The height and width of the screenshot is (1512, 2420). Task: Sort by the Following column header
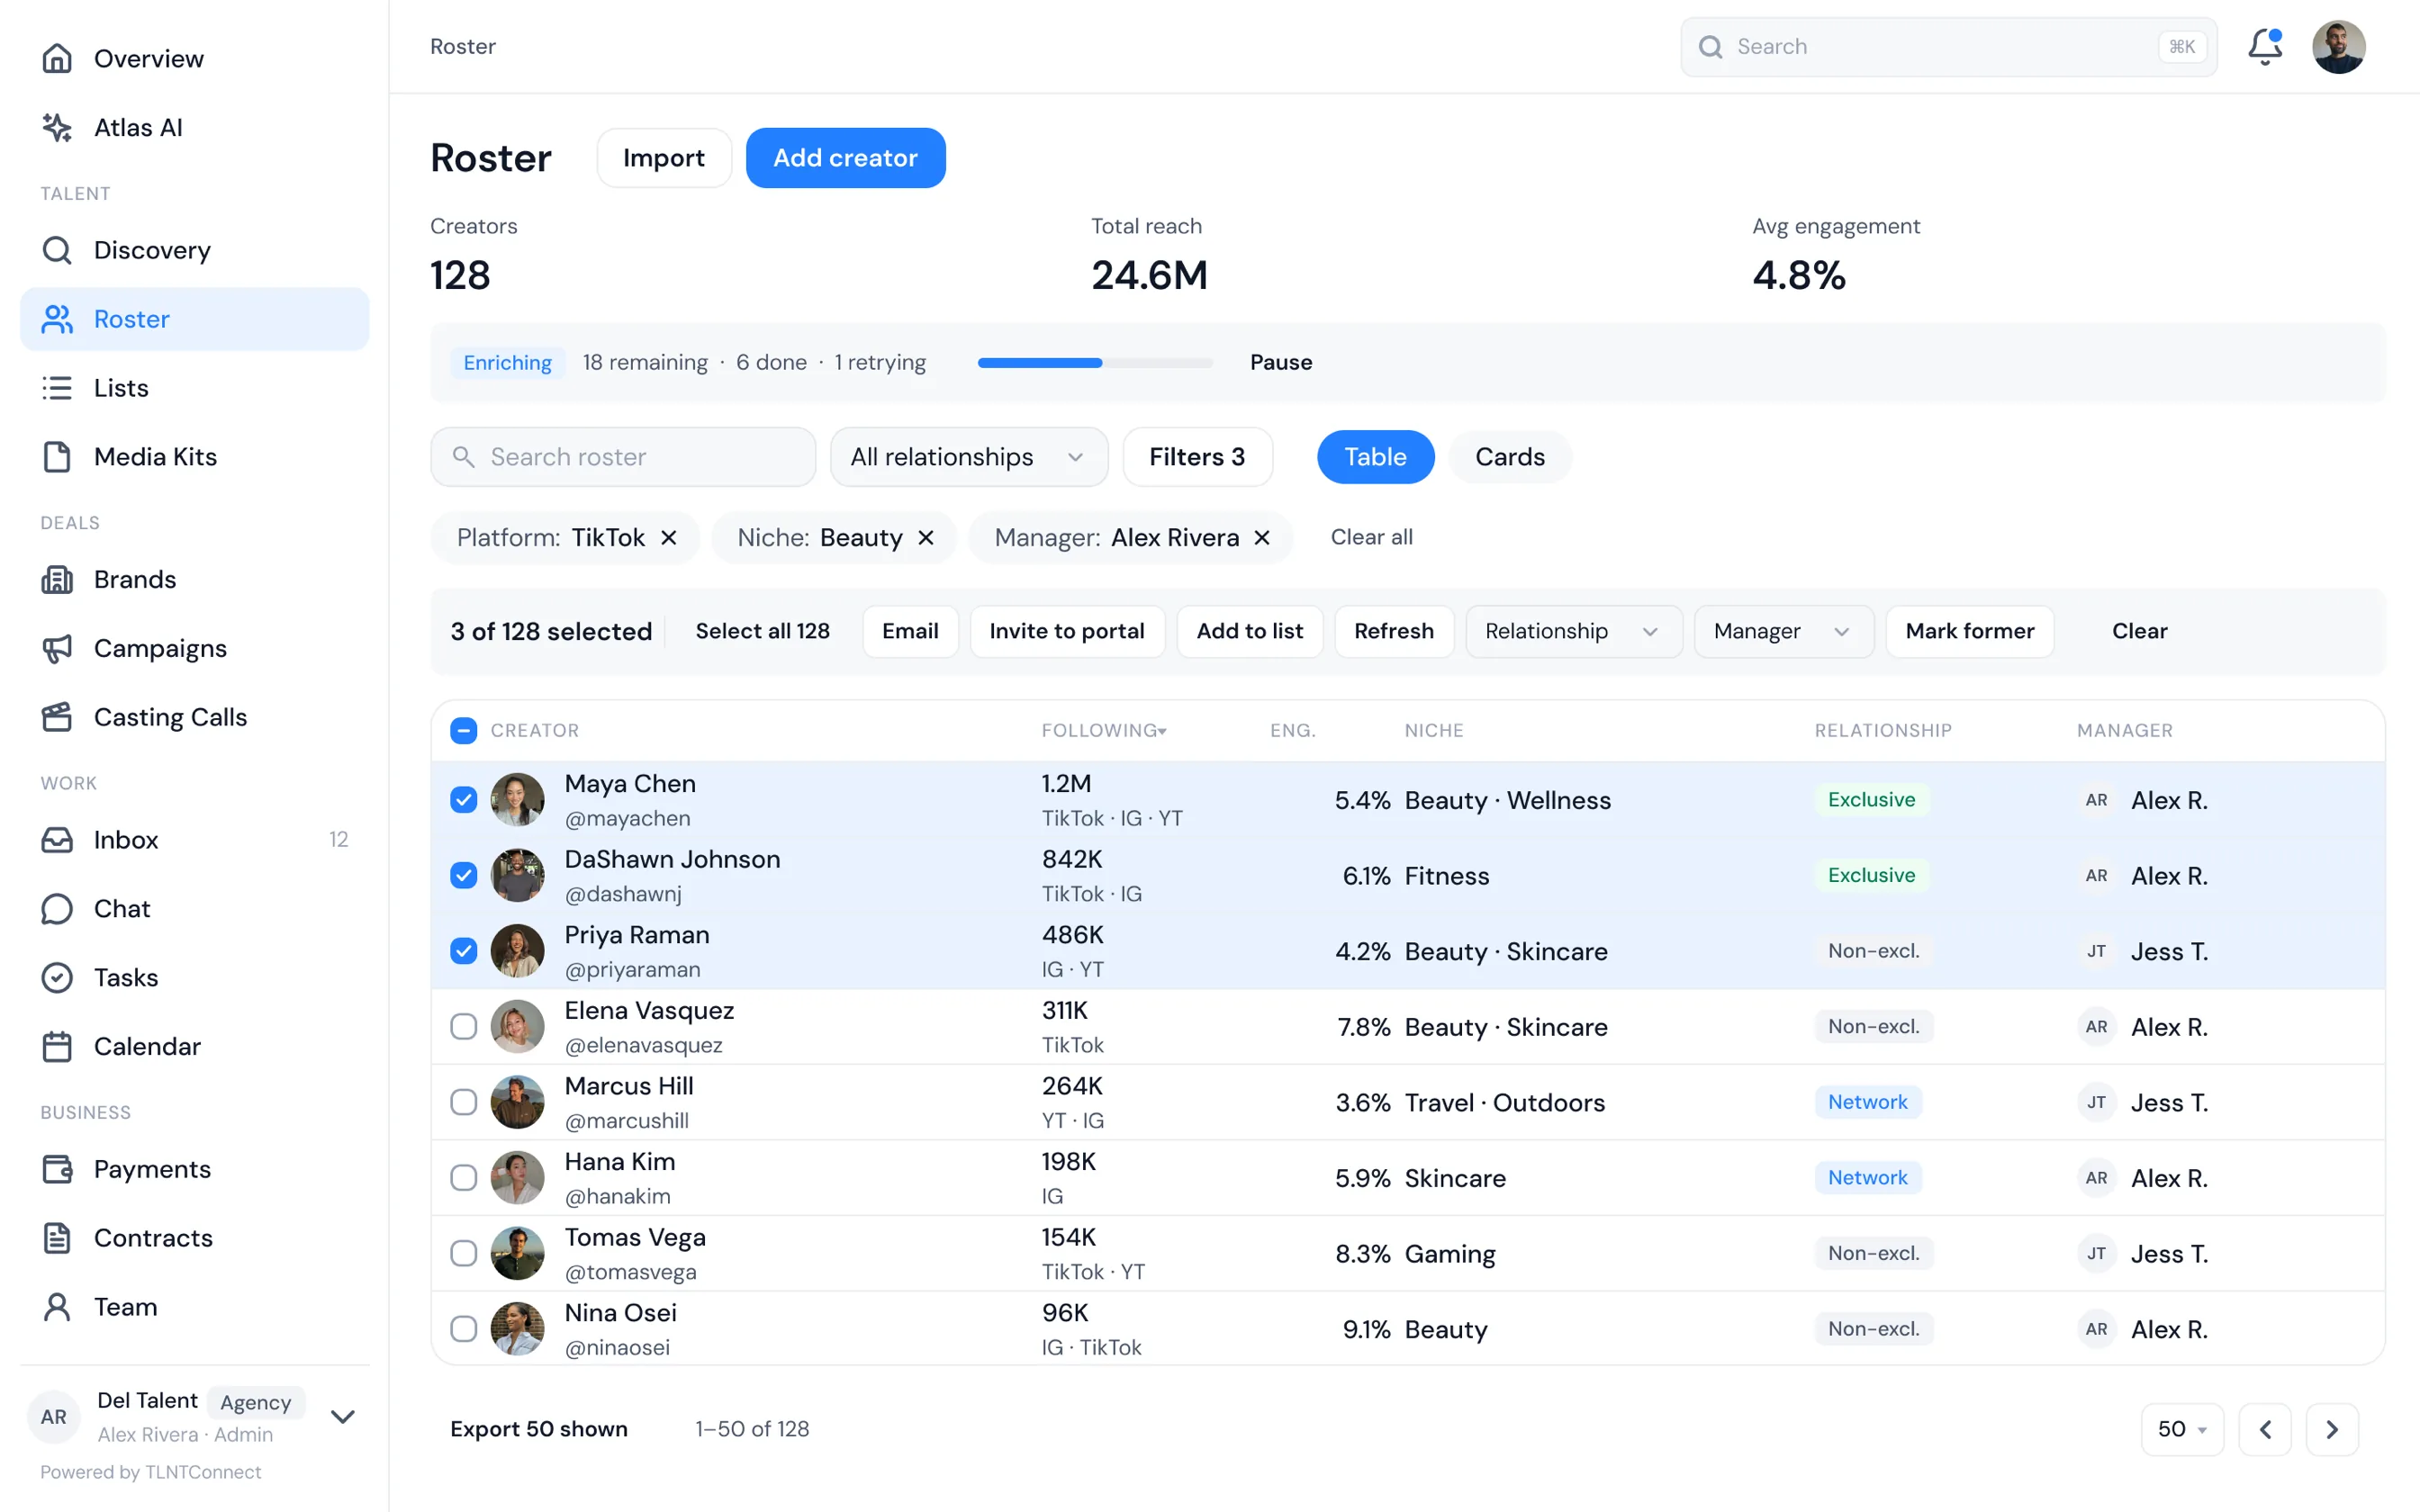1104,730
